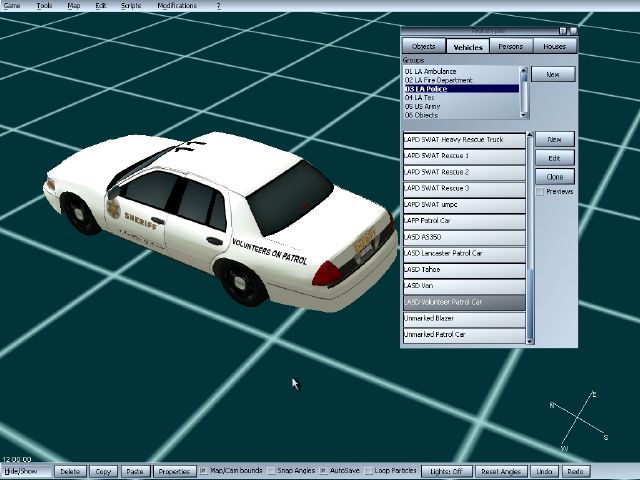Select the 04 LA Tec group

coord(461,98)
